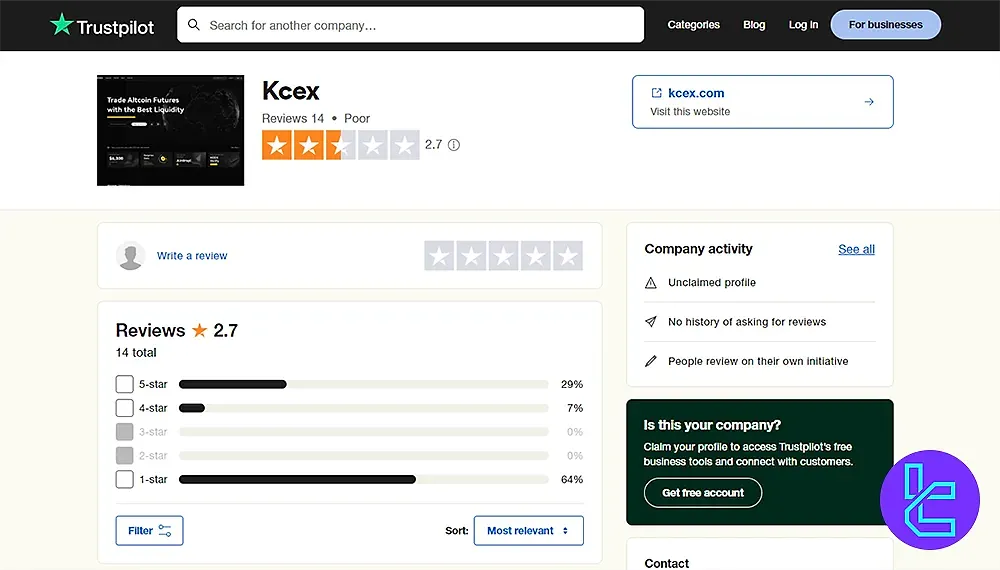Click the TrustScore info icon
Screen dimensions: 1000x570
(454, 145)
